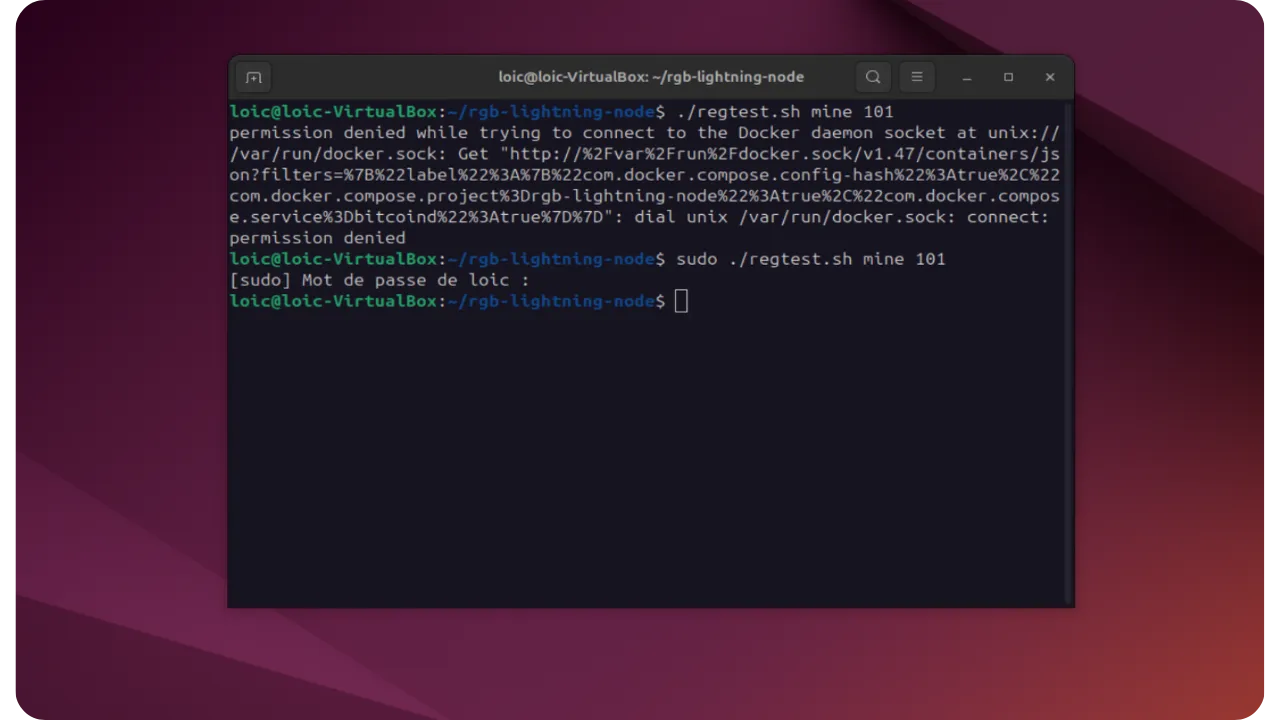
Task: Click the "sudo ./regtest.sh mine 101" command
Action: (x=810, y=259)
